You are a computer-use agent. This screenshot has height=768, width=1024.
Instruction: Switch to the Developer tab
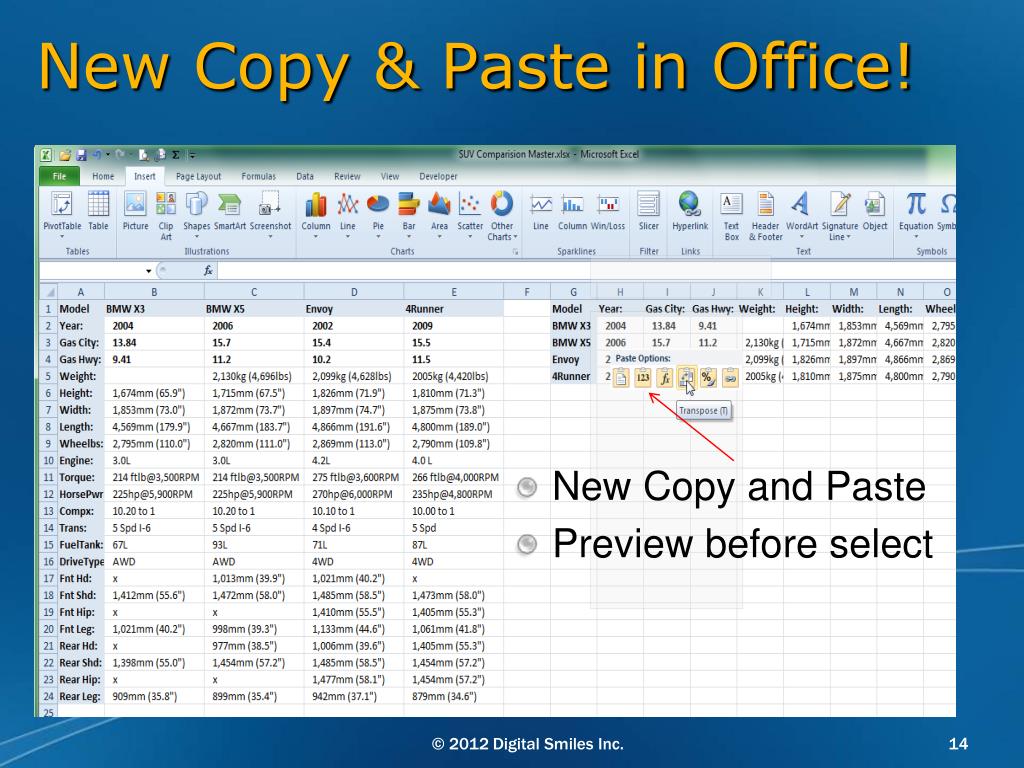[438, 176]
